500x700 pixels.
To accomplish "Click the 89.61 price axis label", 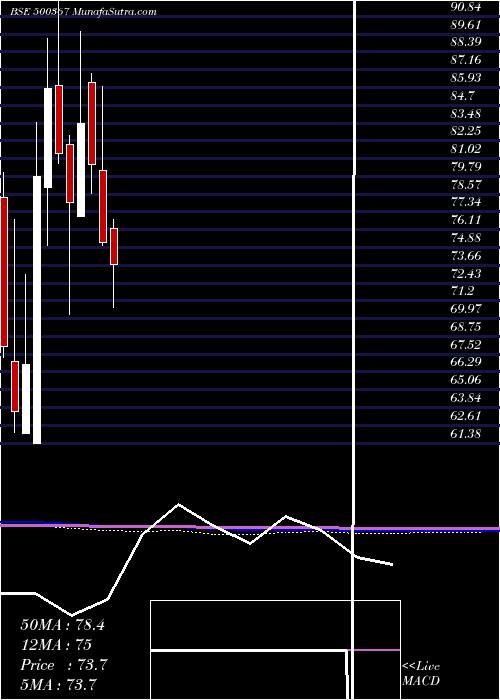I will coord(466,25).
